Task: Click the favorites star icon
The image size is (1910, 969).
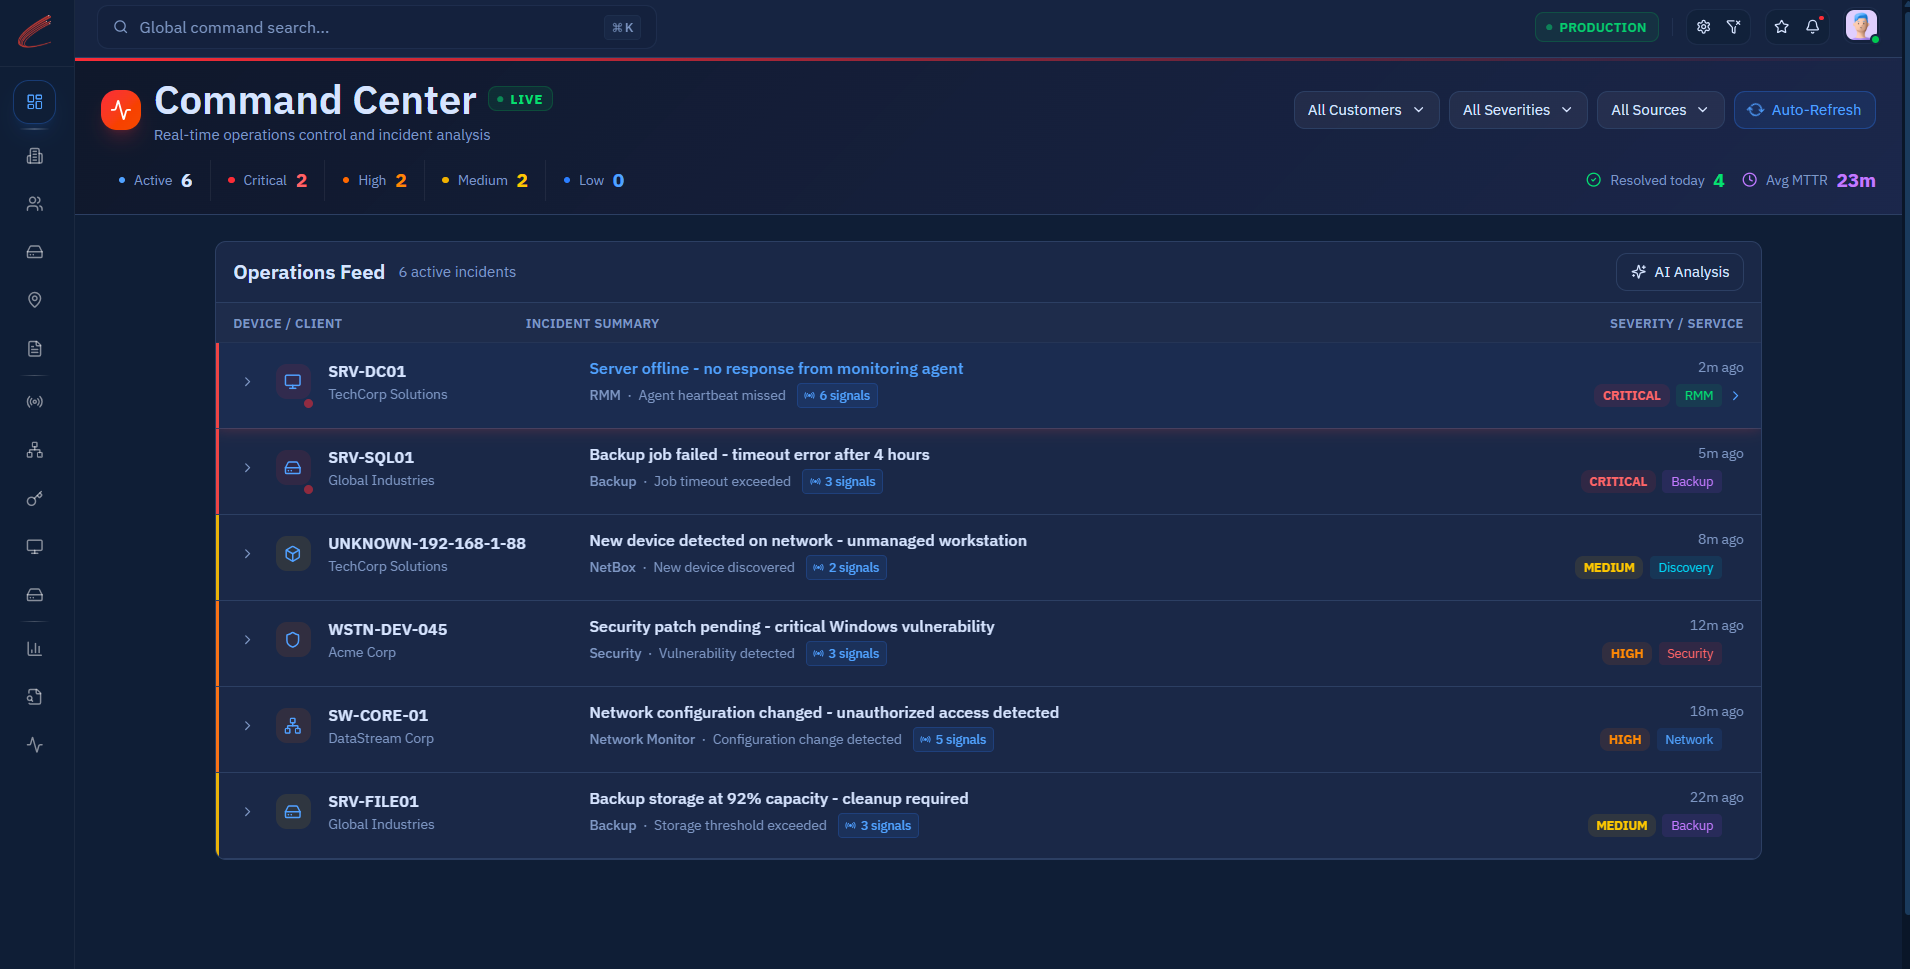Action: point(1781,27)
